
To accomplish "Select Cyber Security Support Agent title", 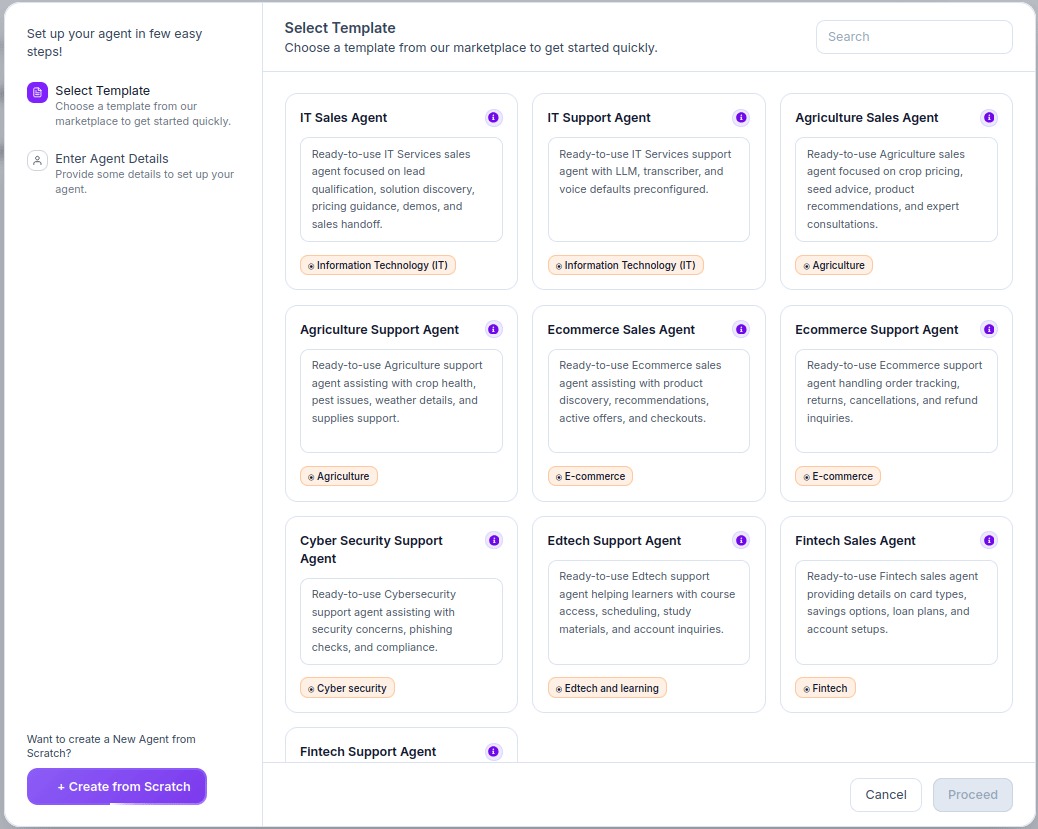I will (371, 550).
